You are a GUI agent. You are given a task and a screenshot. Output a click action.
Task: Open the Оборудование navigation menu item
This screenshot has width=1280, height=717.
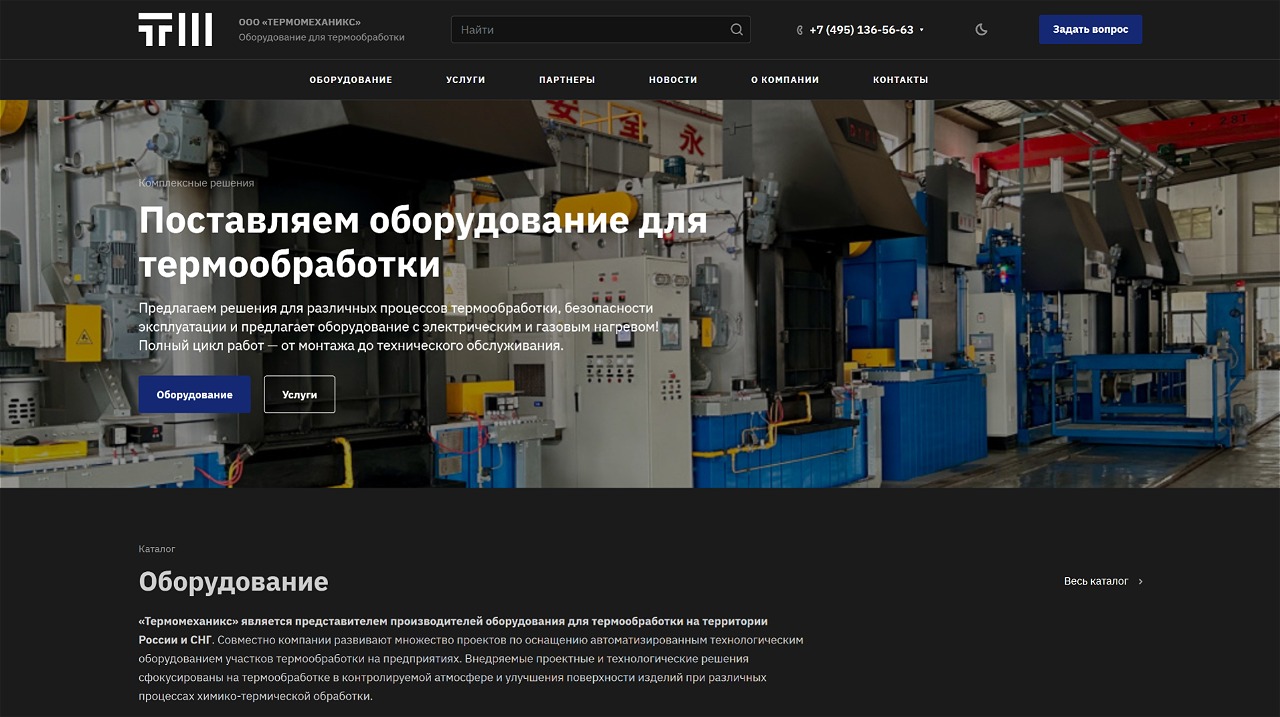click(x=350, y=80)
